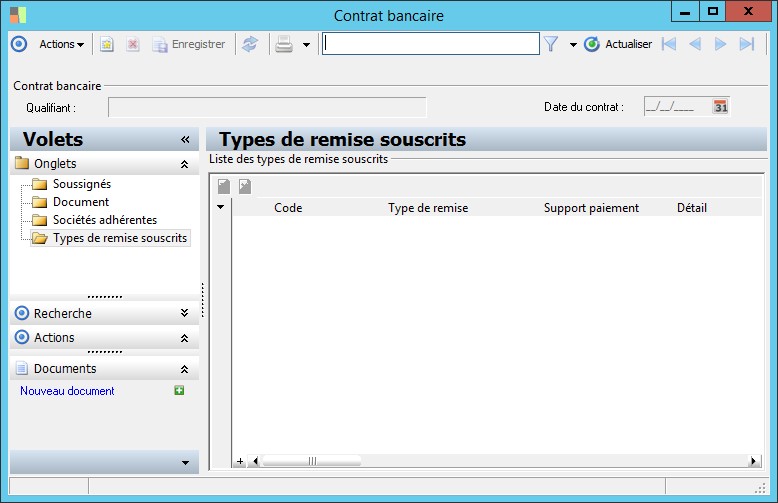Go to previous record arrow
The height and width of the screenshot is (503, 778).
[x=695, y=44]
